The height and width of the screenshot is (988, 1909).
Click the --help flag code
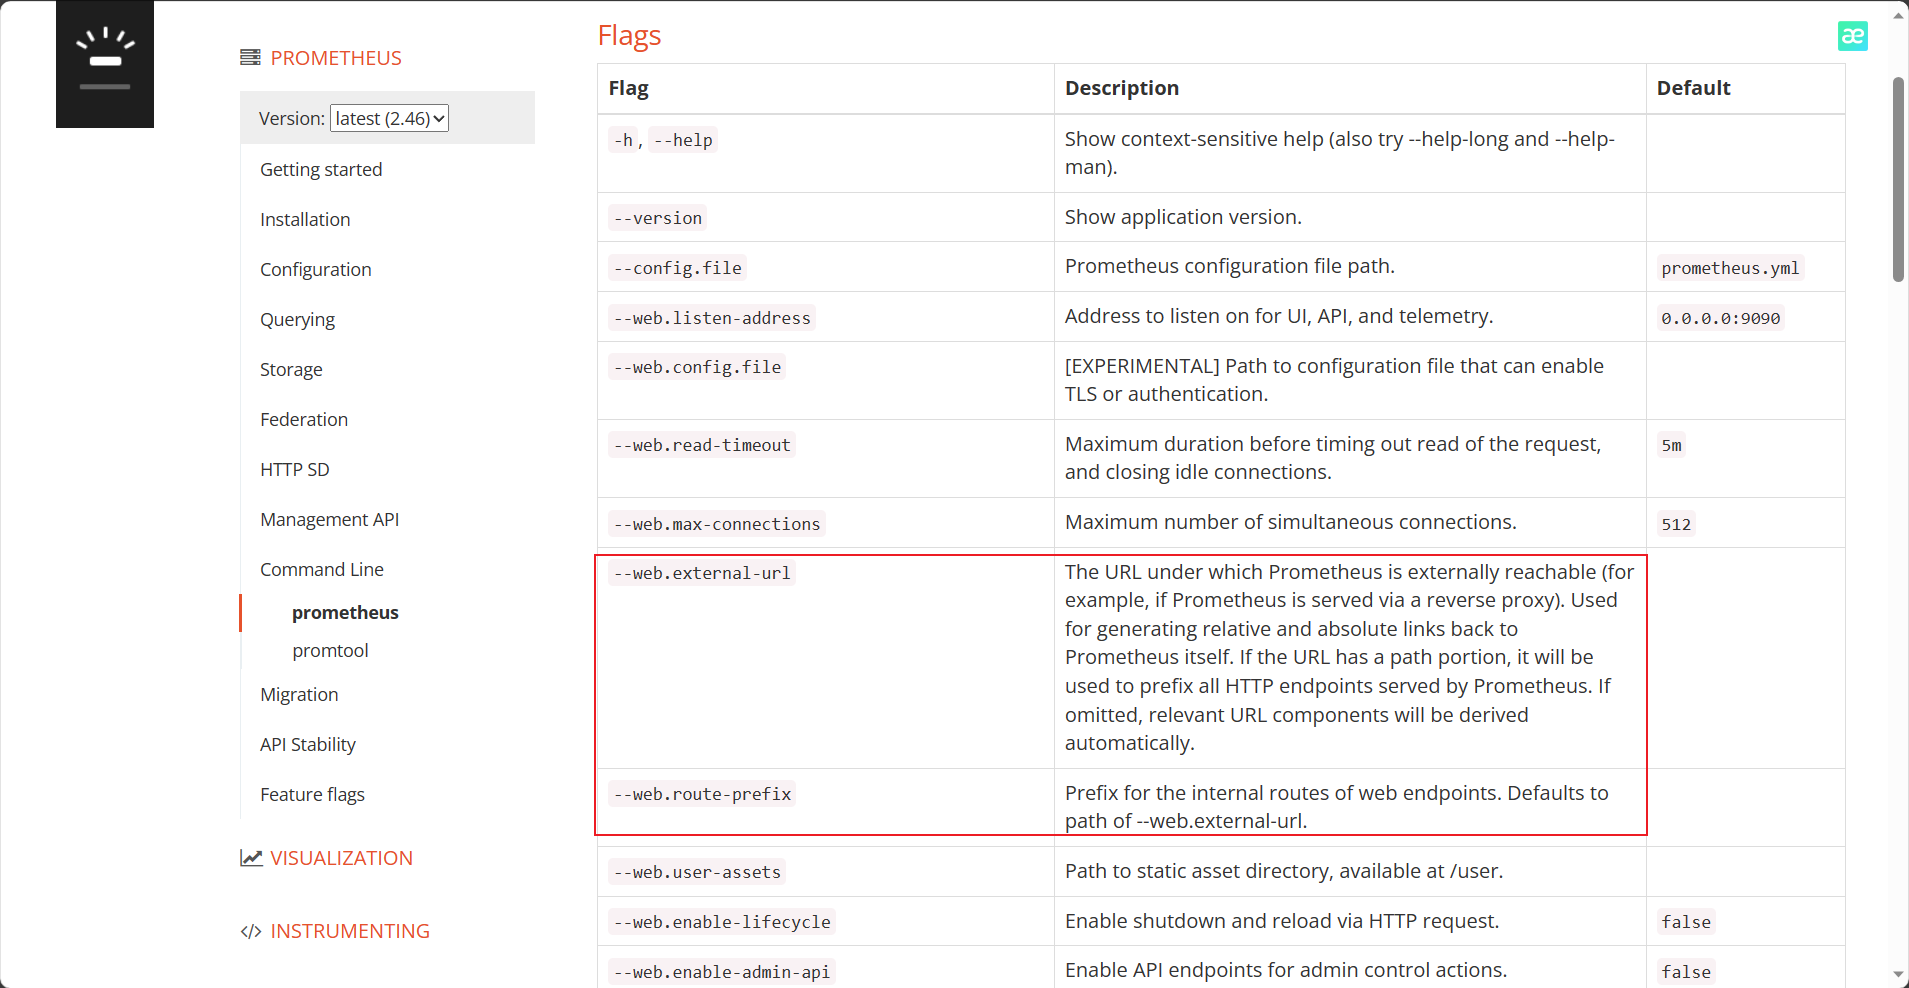(x=683, y=140)
